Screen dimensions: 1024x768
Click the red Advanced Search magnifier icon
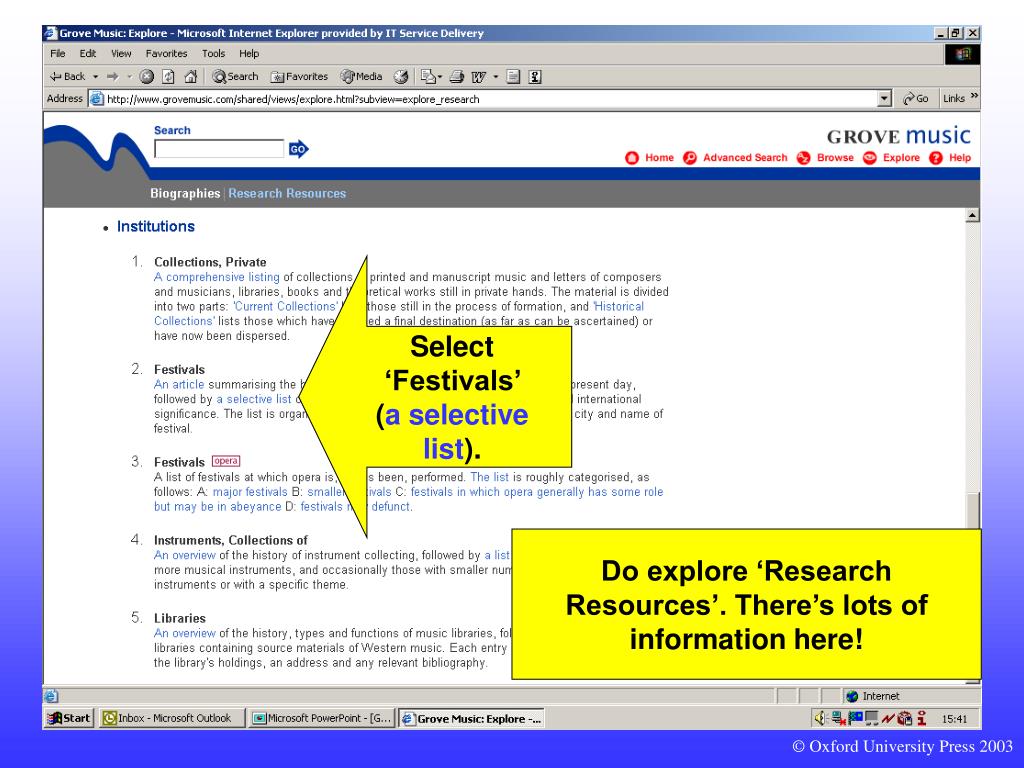click(690, 158)
